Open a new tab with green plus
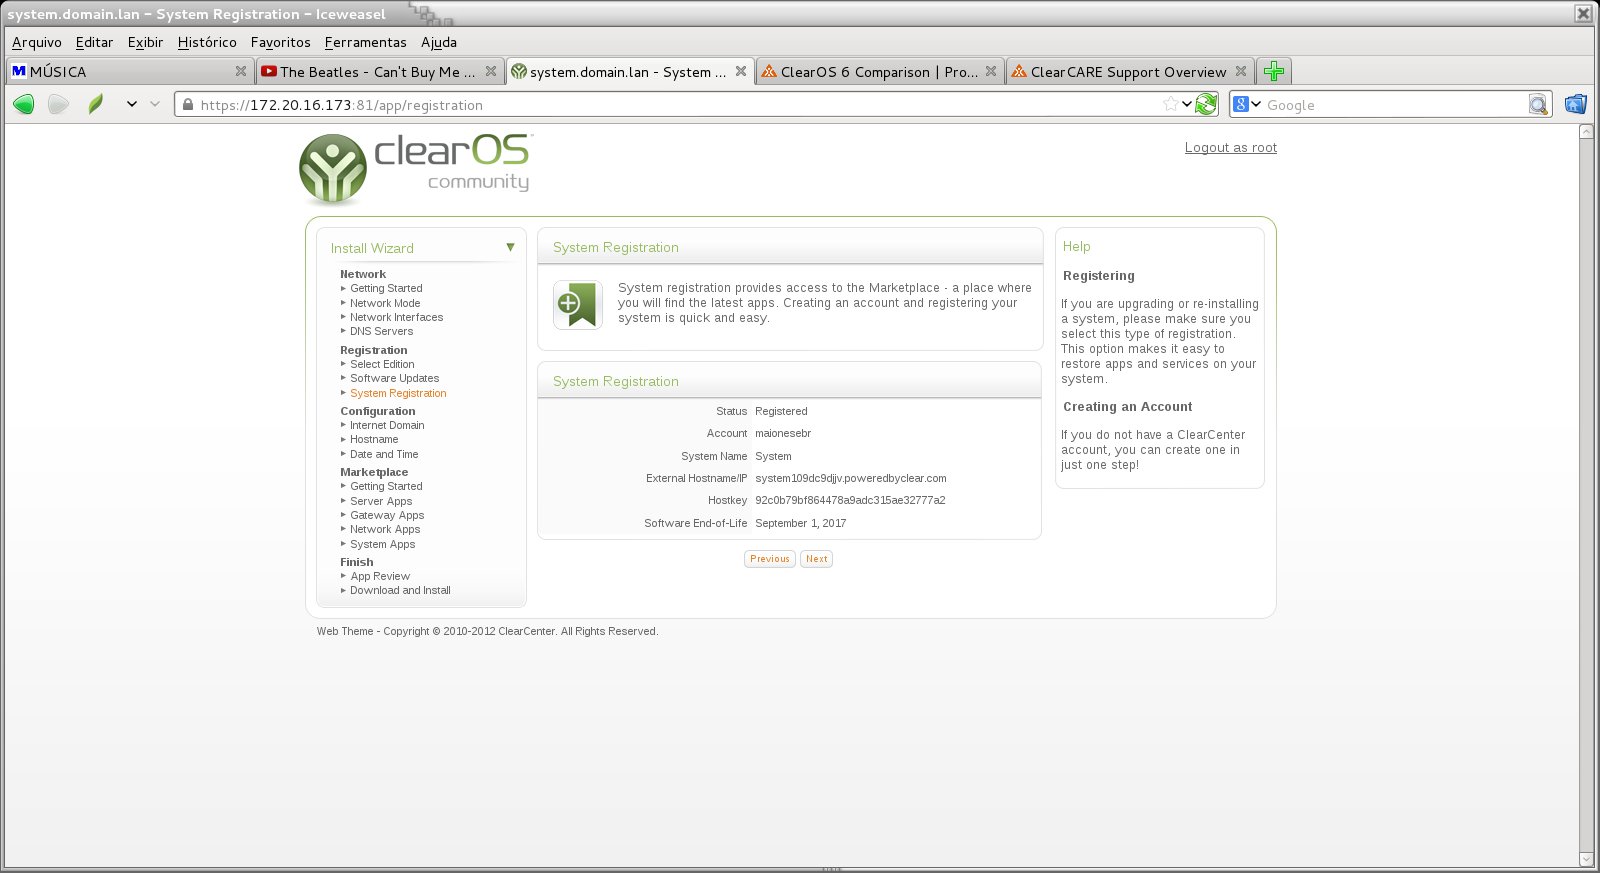 pos(1273,71)
